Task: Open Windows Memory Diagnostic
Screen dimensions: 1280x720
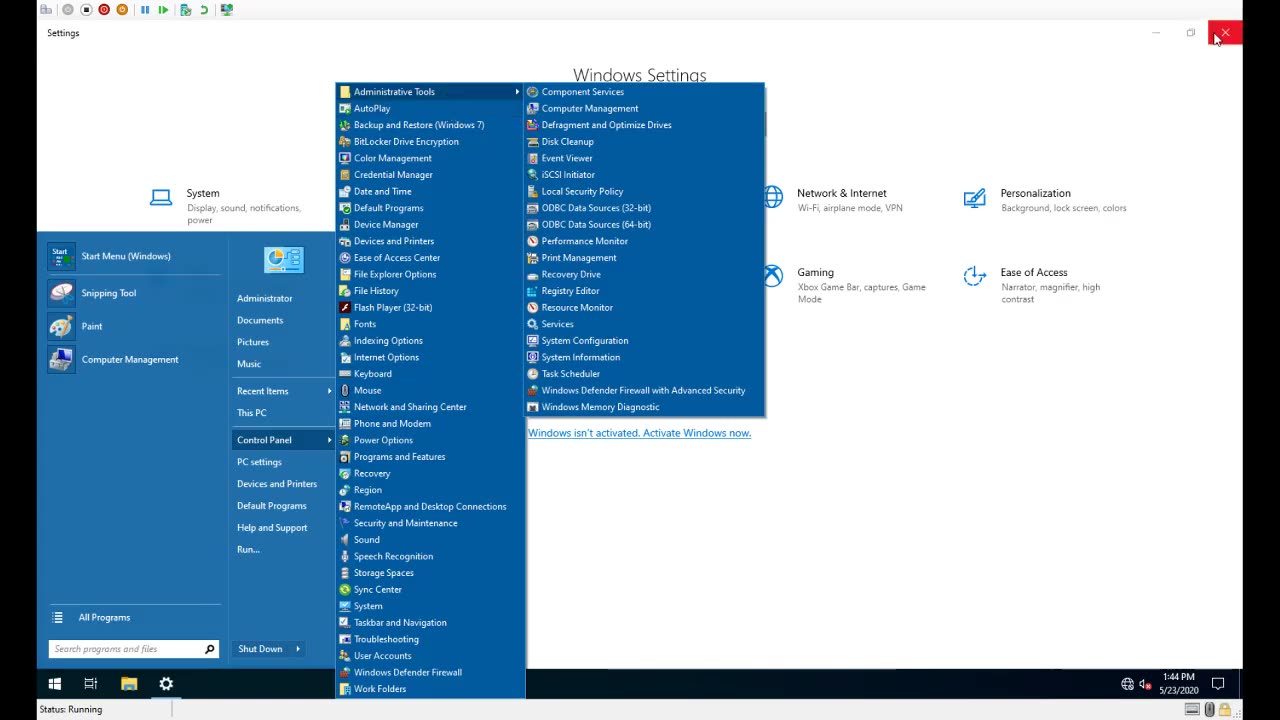Action: click(x=600, y=407)
